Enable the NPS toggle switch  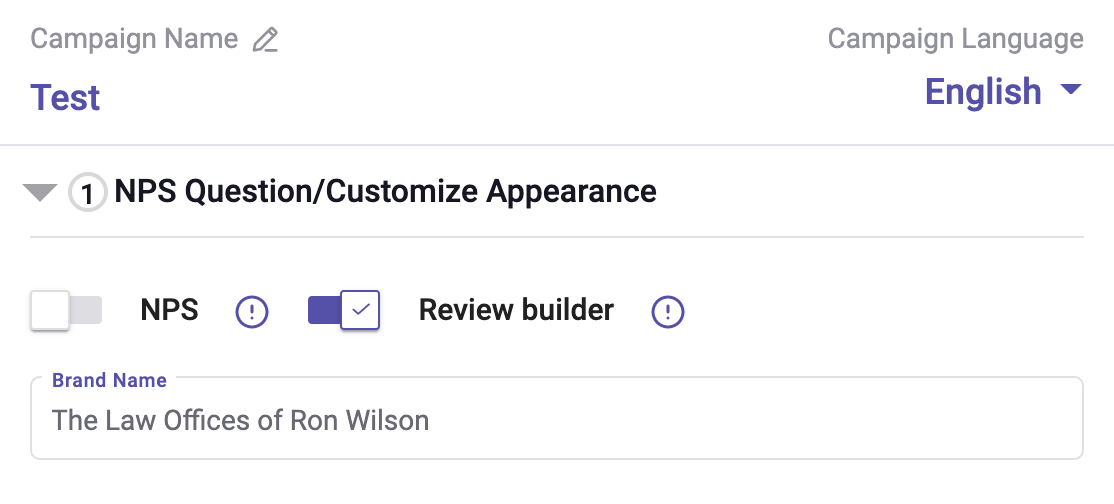coord(67,310)
